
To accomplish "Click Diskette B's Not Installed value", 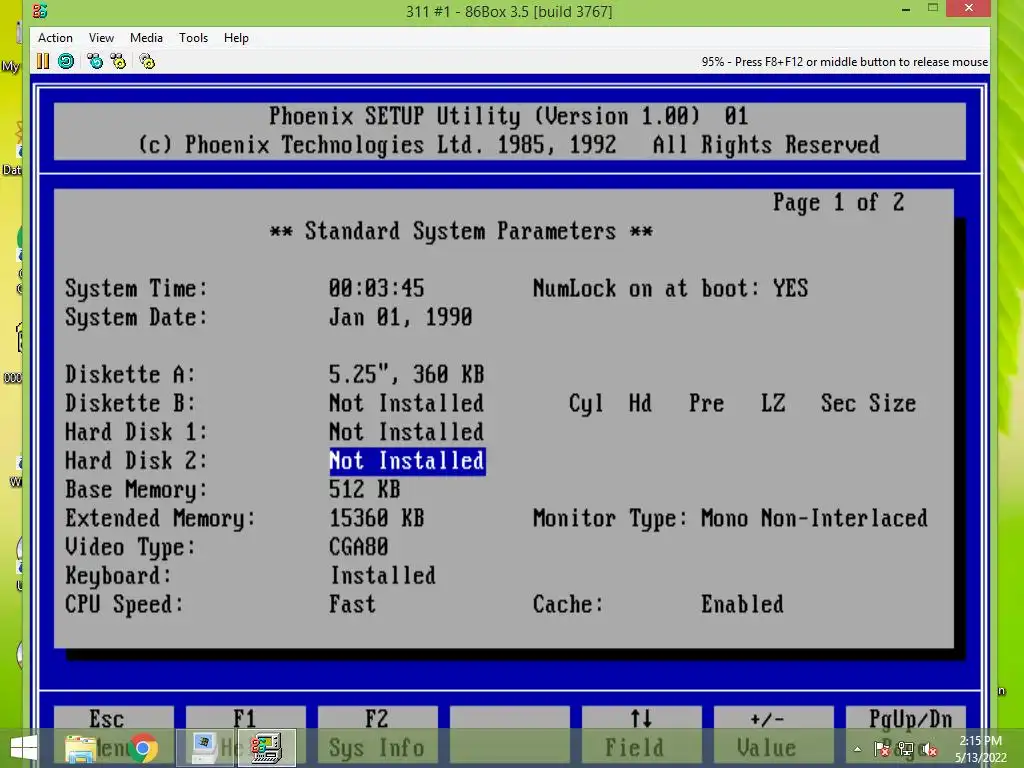I will (406, 403).
